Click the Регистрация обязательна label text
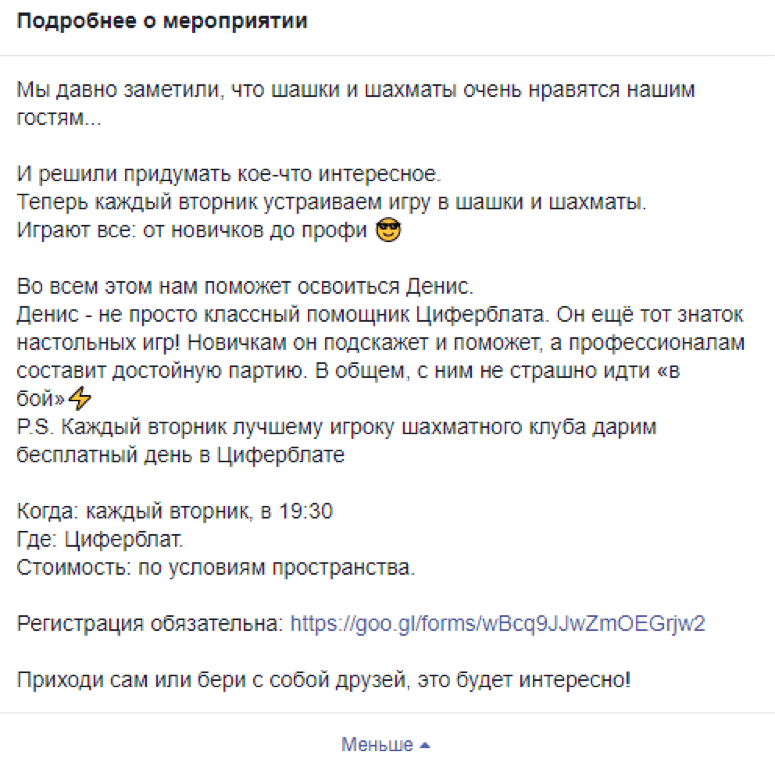 click(150, 624)
